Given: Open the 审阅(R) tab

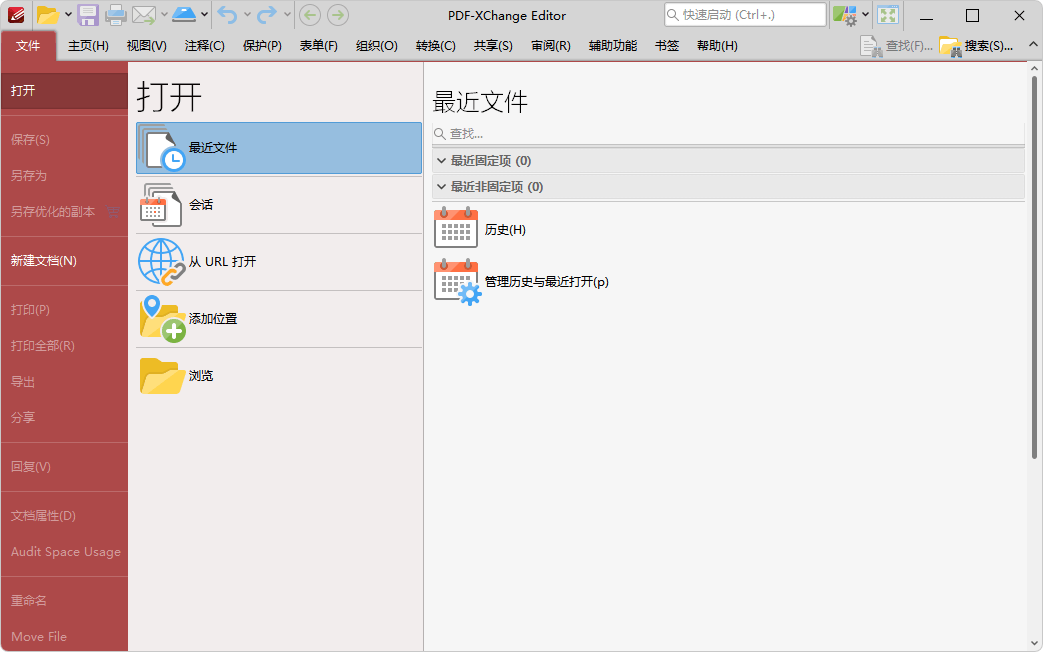Looking at the screenshot, I should point(551,46).
